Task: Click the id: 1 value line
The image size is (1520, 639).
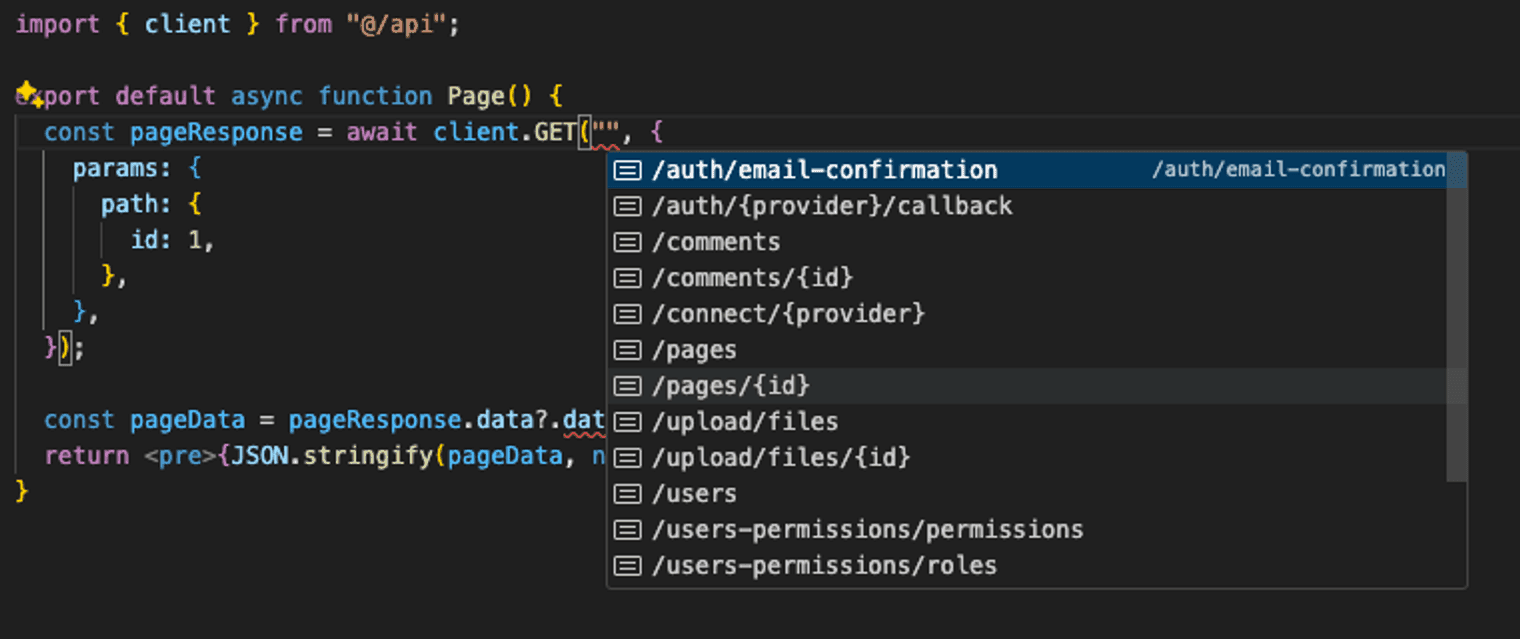Action: coord(173,240)
